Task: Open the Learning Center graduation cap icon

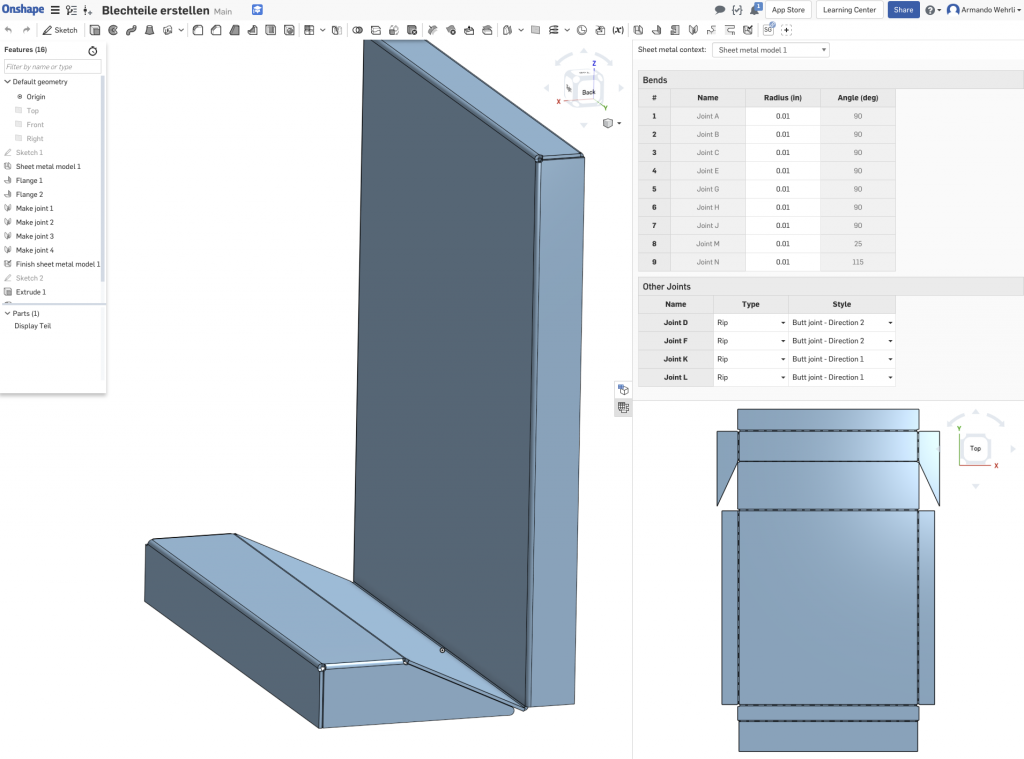Action: (x=257, y=10)
